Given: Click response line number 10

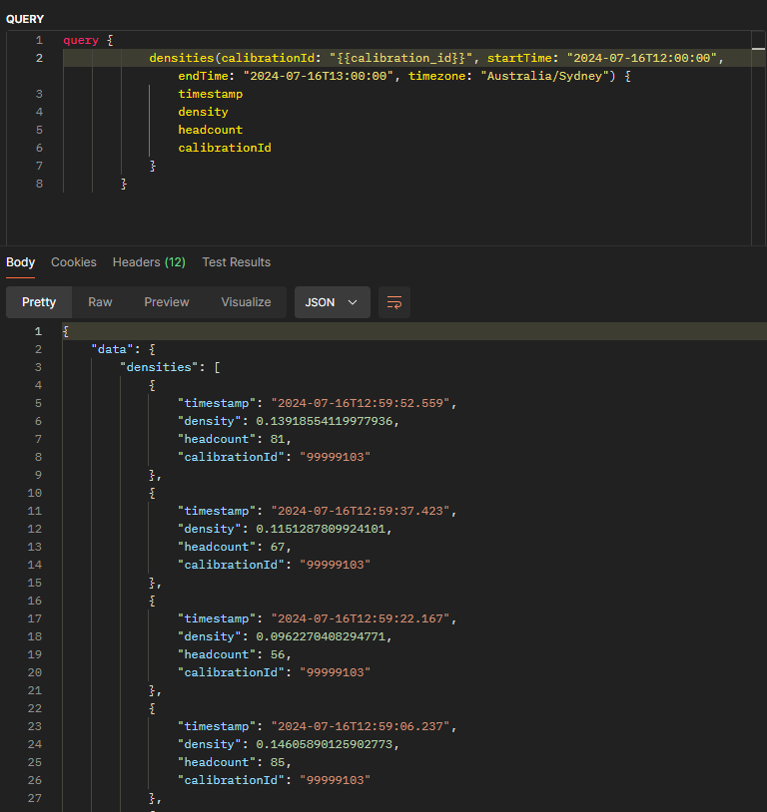Looking at the screenshot, I should [35, 493].
